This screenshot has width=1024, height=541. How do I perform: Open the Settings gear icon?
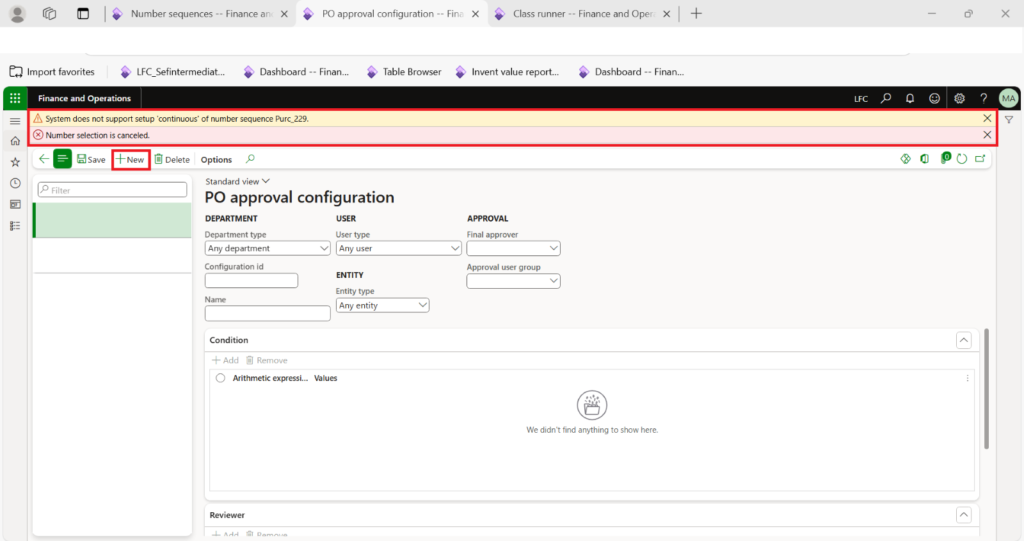[x=959, y=98]
